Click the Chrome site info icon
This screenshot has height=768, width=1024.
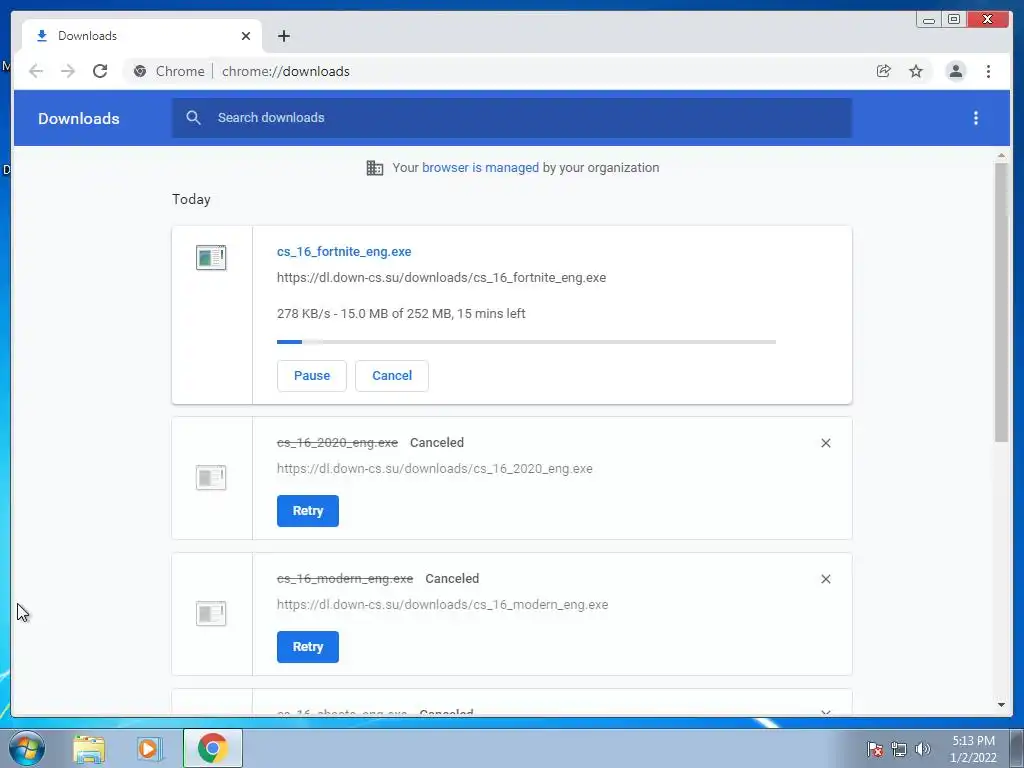140,71
